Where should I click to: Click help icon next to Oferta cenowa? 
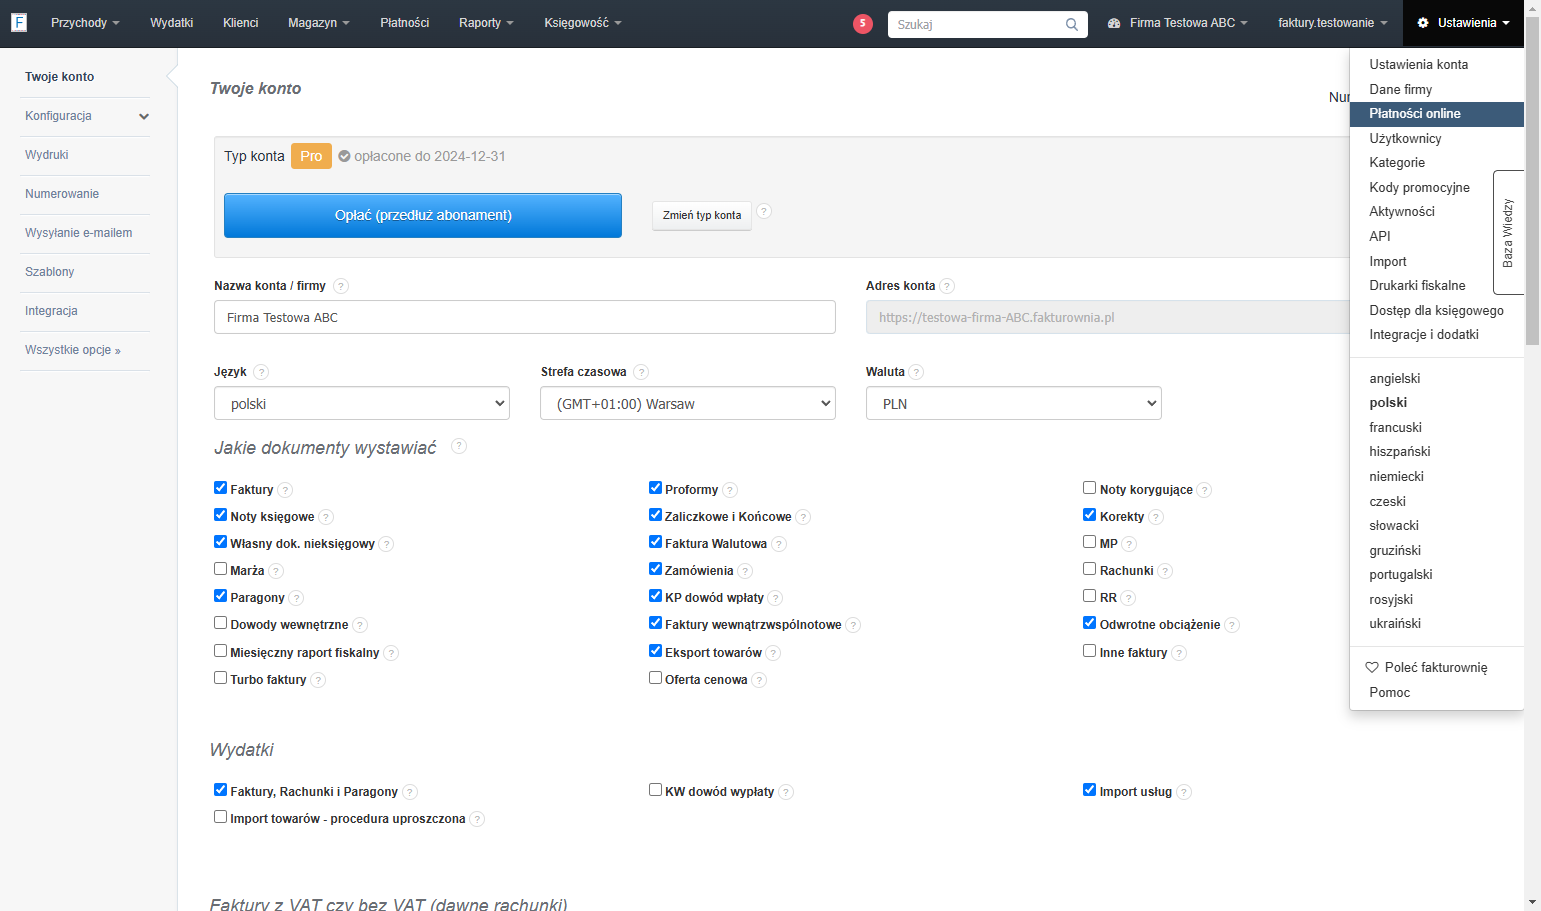click(x=759, y=680)
